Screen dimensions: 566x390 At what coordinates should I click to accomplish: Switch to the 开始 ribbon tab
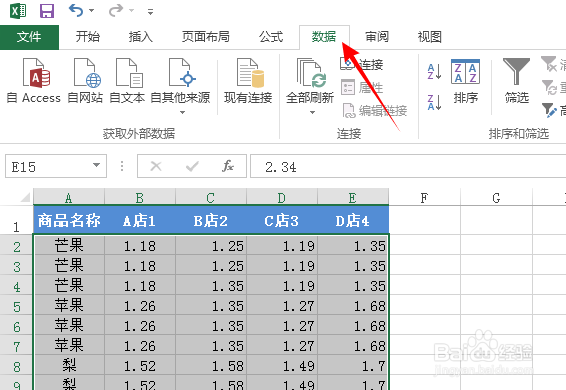pos(88,37)
